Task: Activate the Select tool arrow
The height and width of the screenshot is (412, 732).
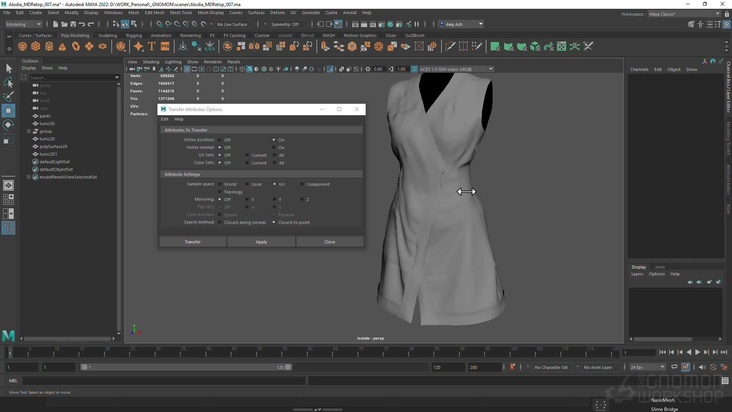Action: (8, 69)
